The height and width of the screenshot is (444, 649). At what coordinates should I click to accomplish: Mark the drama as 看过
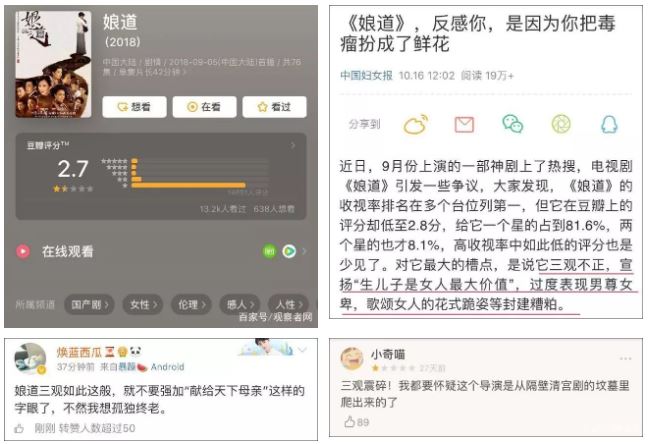pos(274,107)
